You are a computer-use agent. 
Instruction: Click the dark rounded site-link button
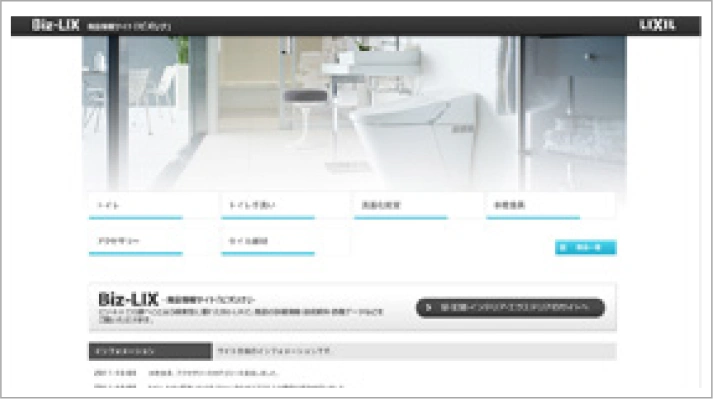tap(510, 308)
